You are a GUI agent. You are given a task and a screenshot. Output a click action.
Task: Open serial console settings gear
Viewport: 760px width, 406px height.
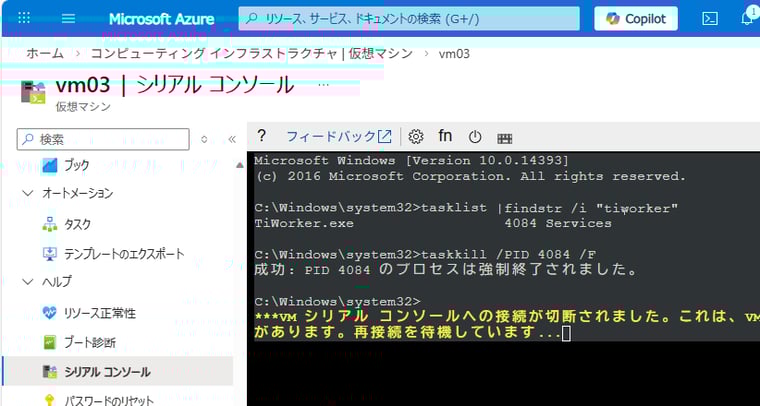pos(415,137)
